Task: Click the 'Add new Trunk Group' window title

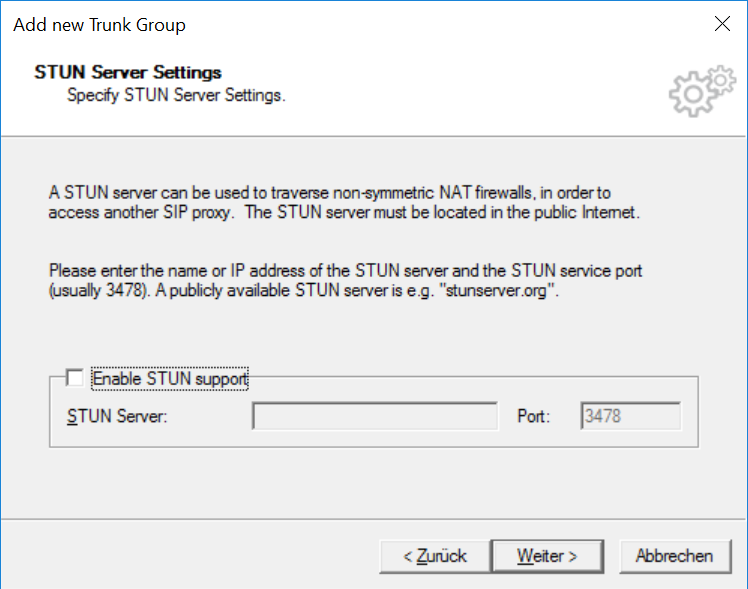Action: click(x=99, y=25)
